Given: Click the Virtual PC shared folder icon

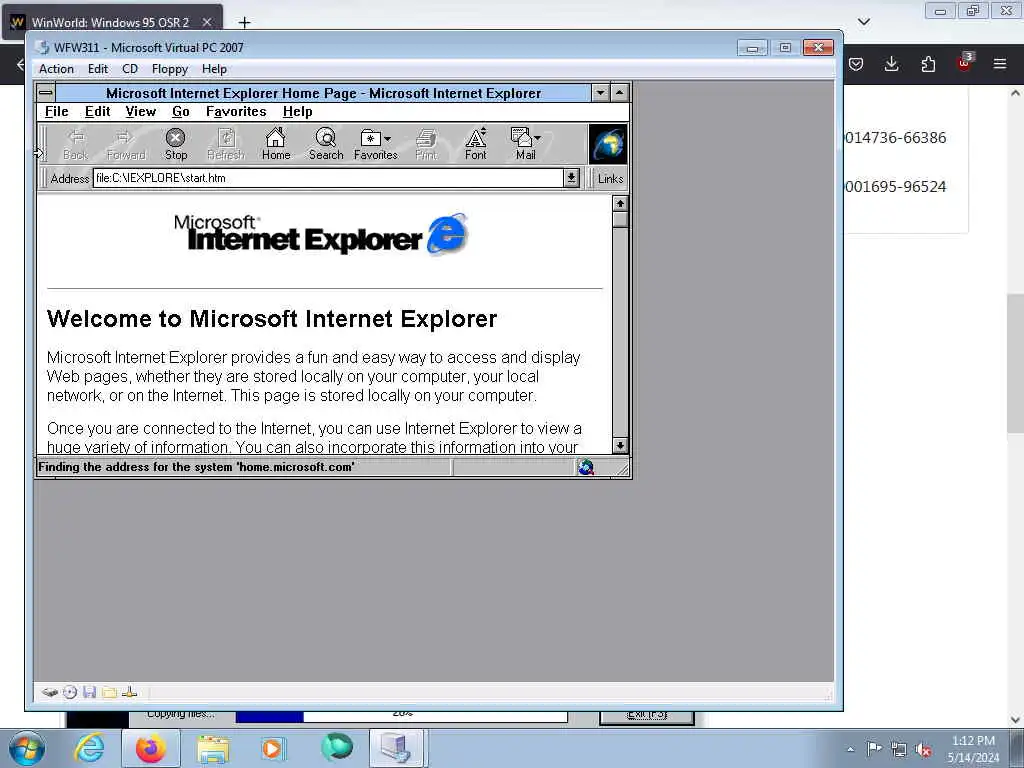Looking at the screenshot, I should (x=110, y=692).
